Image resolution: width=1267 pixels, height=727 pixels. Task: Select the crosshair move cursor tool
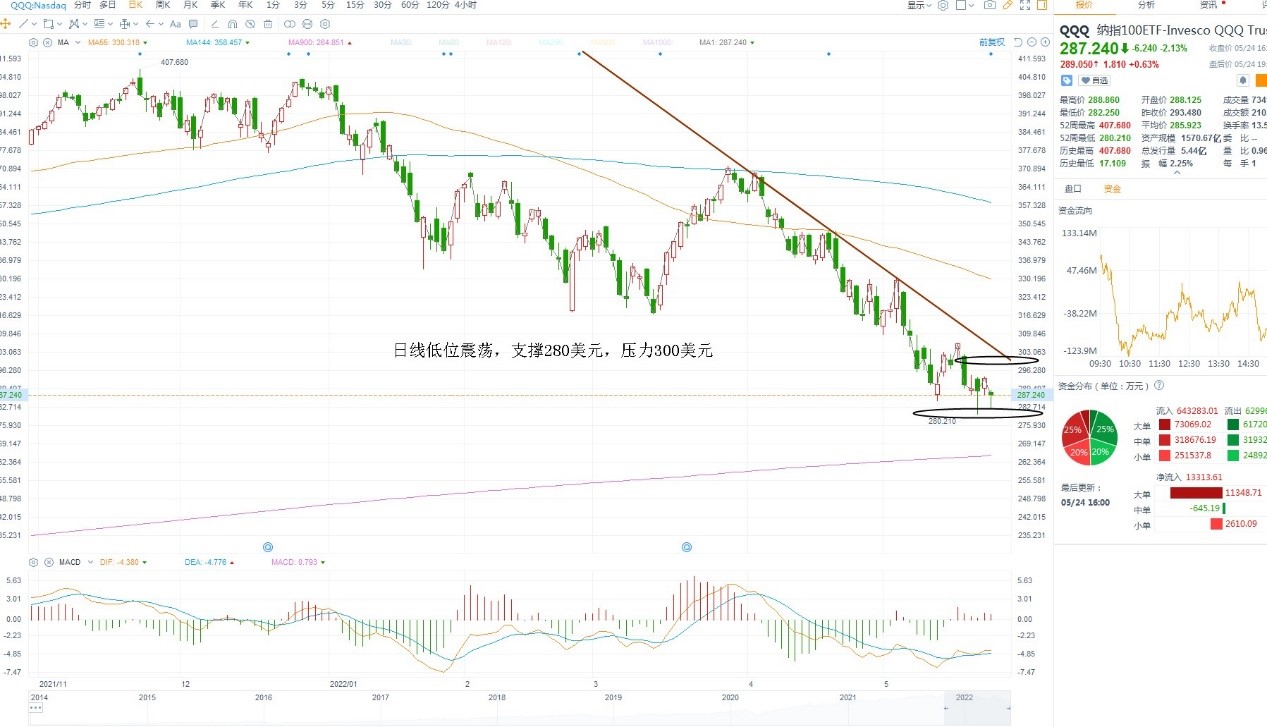pyautogui.click(x=5, y=24)
